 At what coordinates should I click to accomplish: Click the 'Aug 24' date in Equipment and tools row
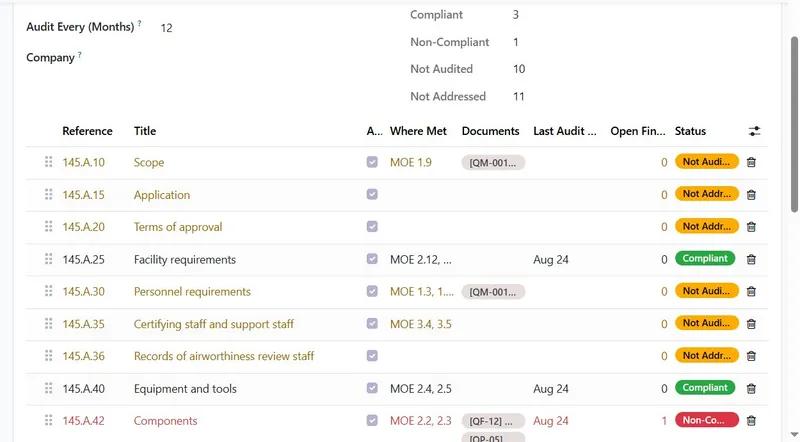[551, 389]
